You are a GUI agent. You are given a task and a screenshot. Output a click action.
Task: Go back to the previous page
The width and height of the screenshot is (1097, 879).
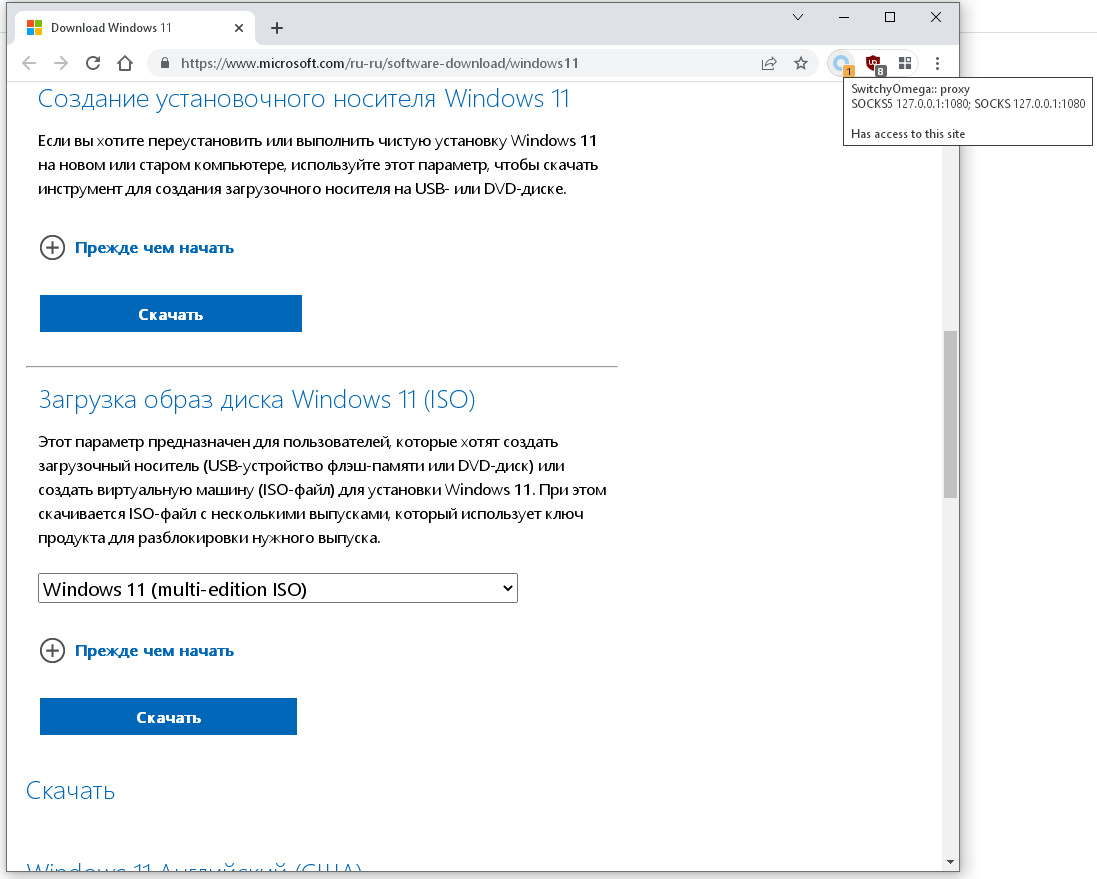(x=29, y=64)
